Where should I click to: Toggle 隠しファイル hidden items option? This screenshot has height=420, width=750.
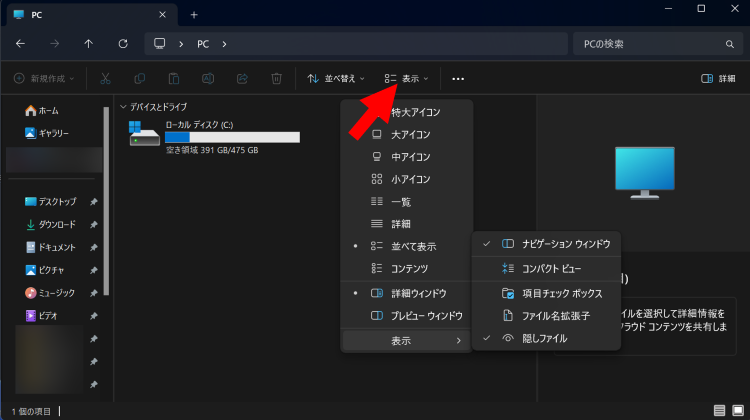[546, 338]
